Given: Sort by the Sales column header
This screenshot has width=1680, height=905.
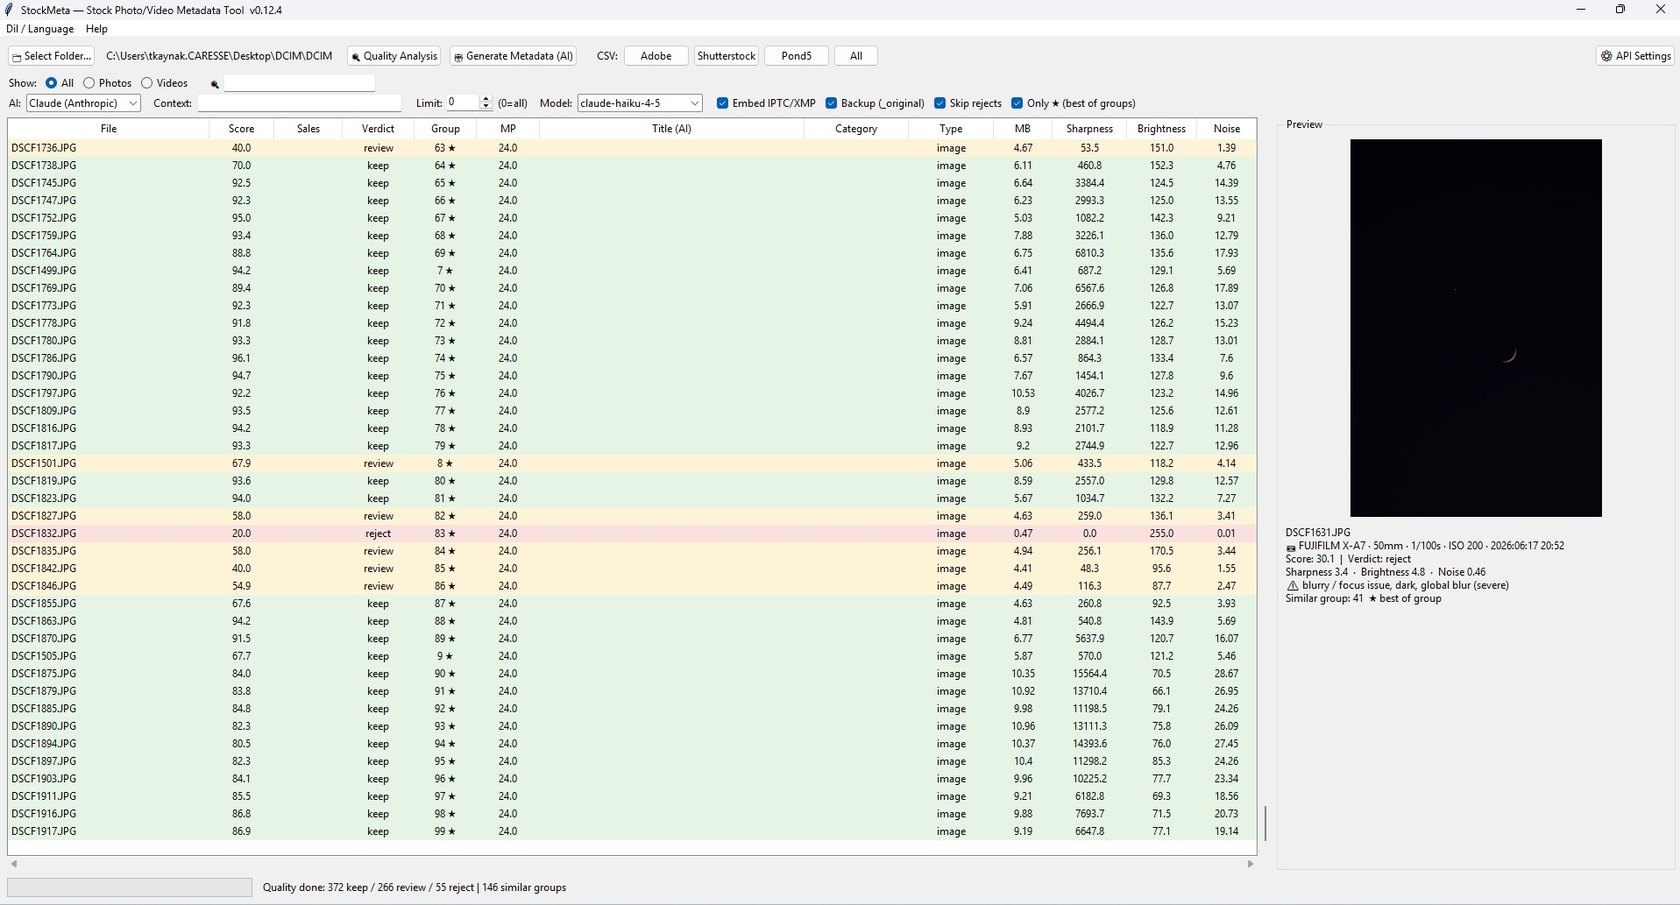Looking at the screenshot, I should (x=308, y=129).
